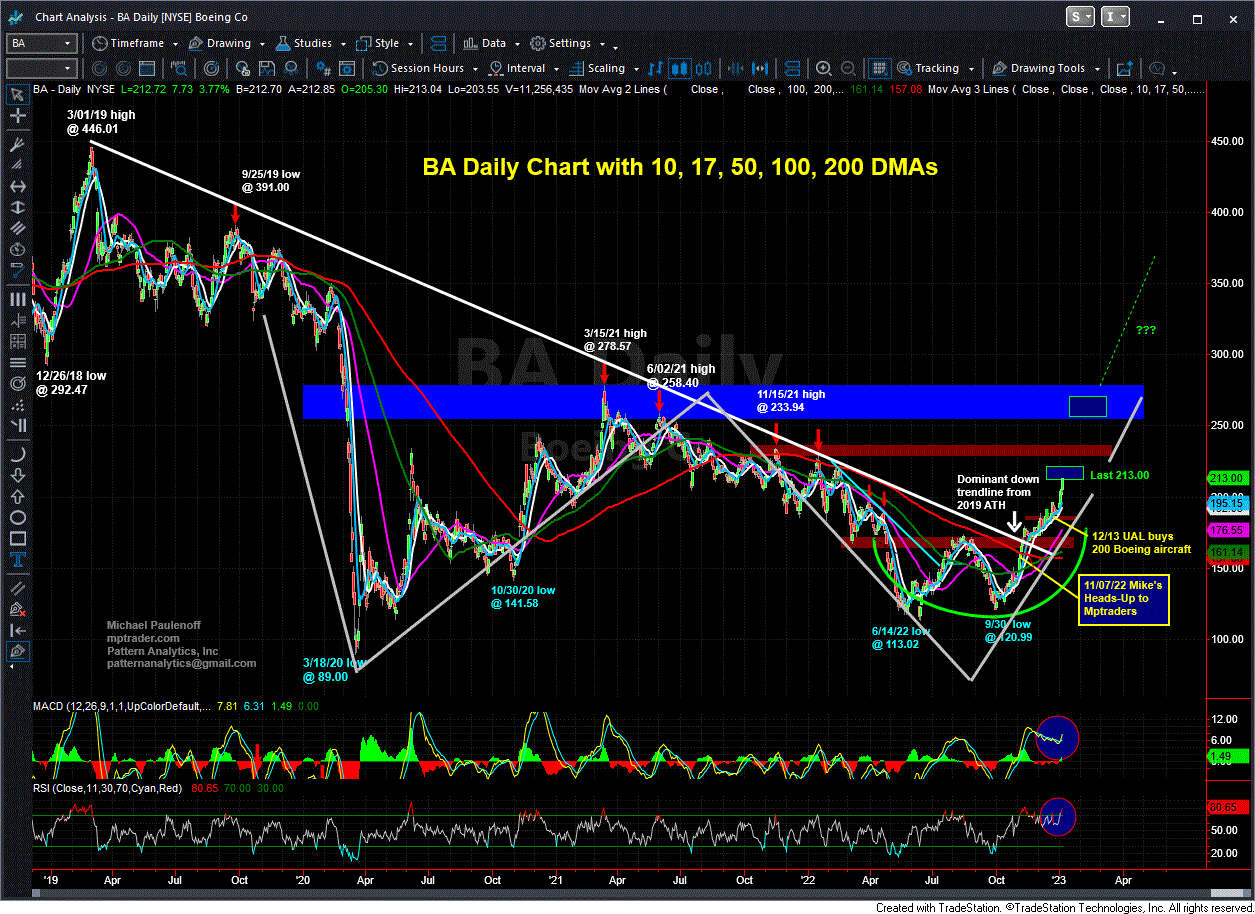Expand the Style dropdown arrow
This screenshot has width=1255, height=914.
click(410, 44)
